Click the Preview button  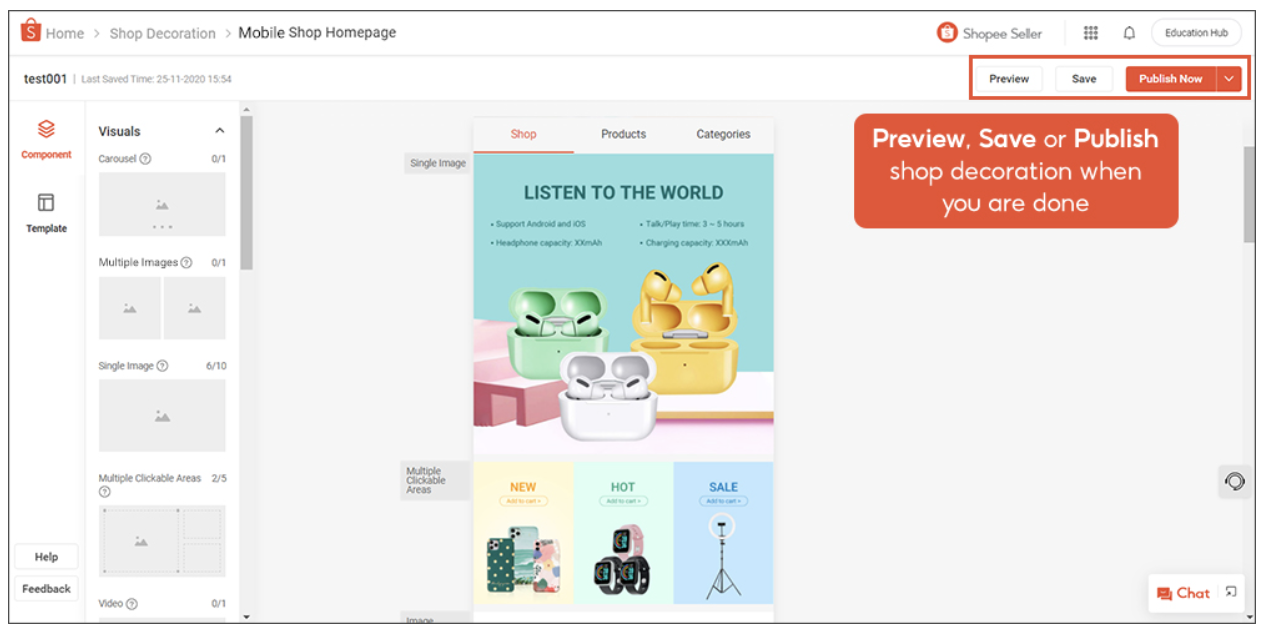click(1009, 79)
